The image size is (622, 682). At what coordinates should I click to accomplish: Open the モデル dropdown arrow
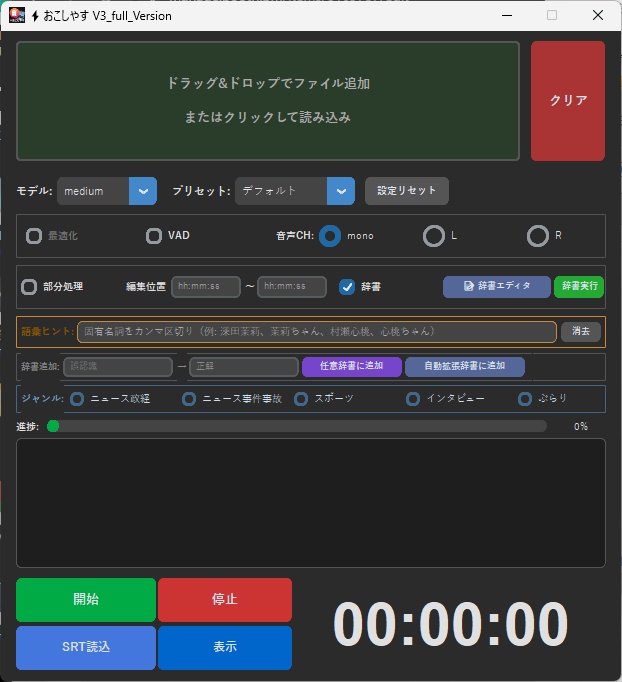[x=143, y=191]
